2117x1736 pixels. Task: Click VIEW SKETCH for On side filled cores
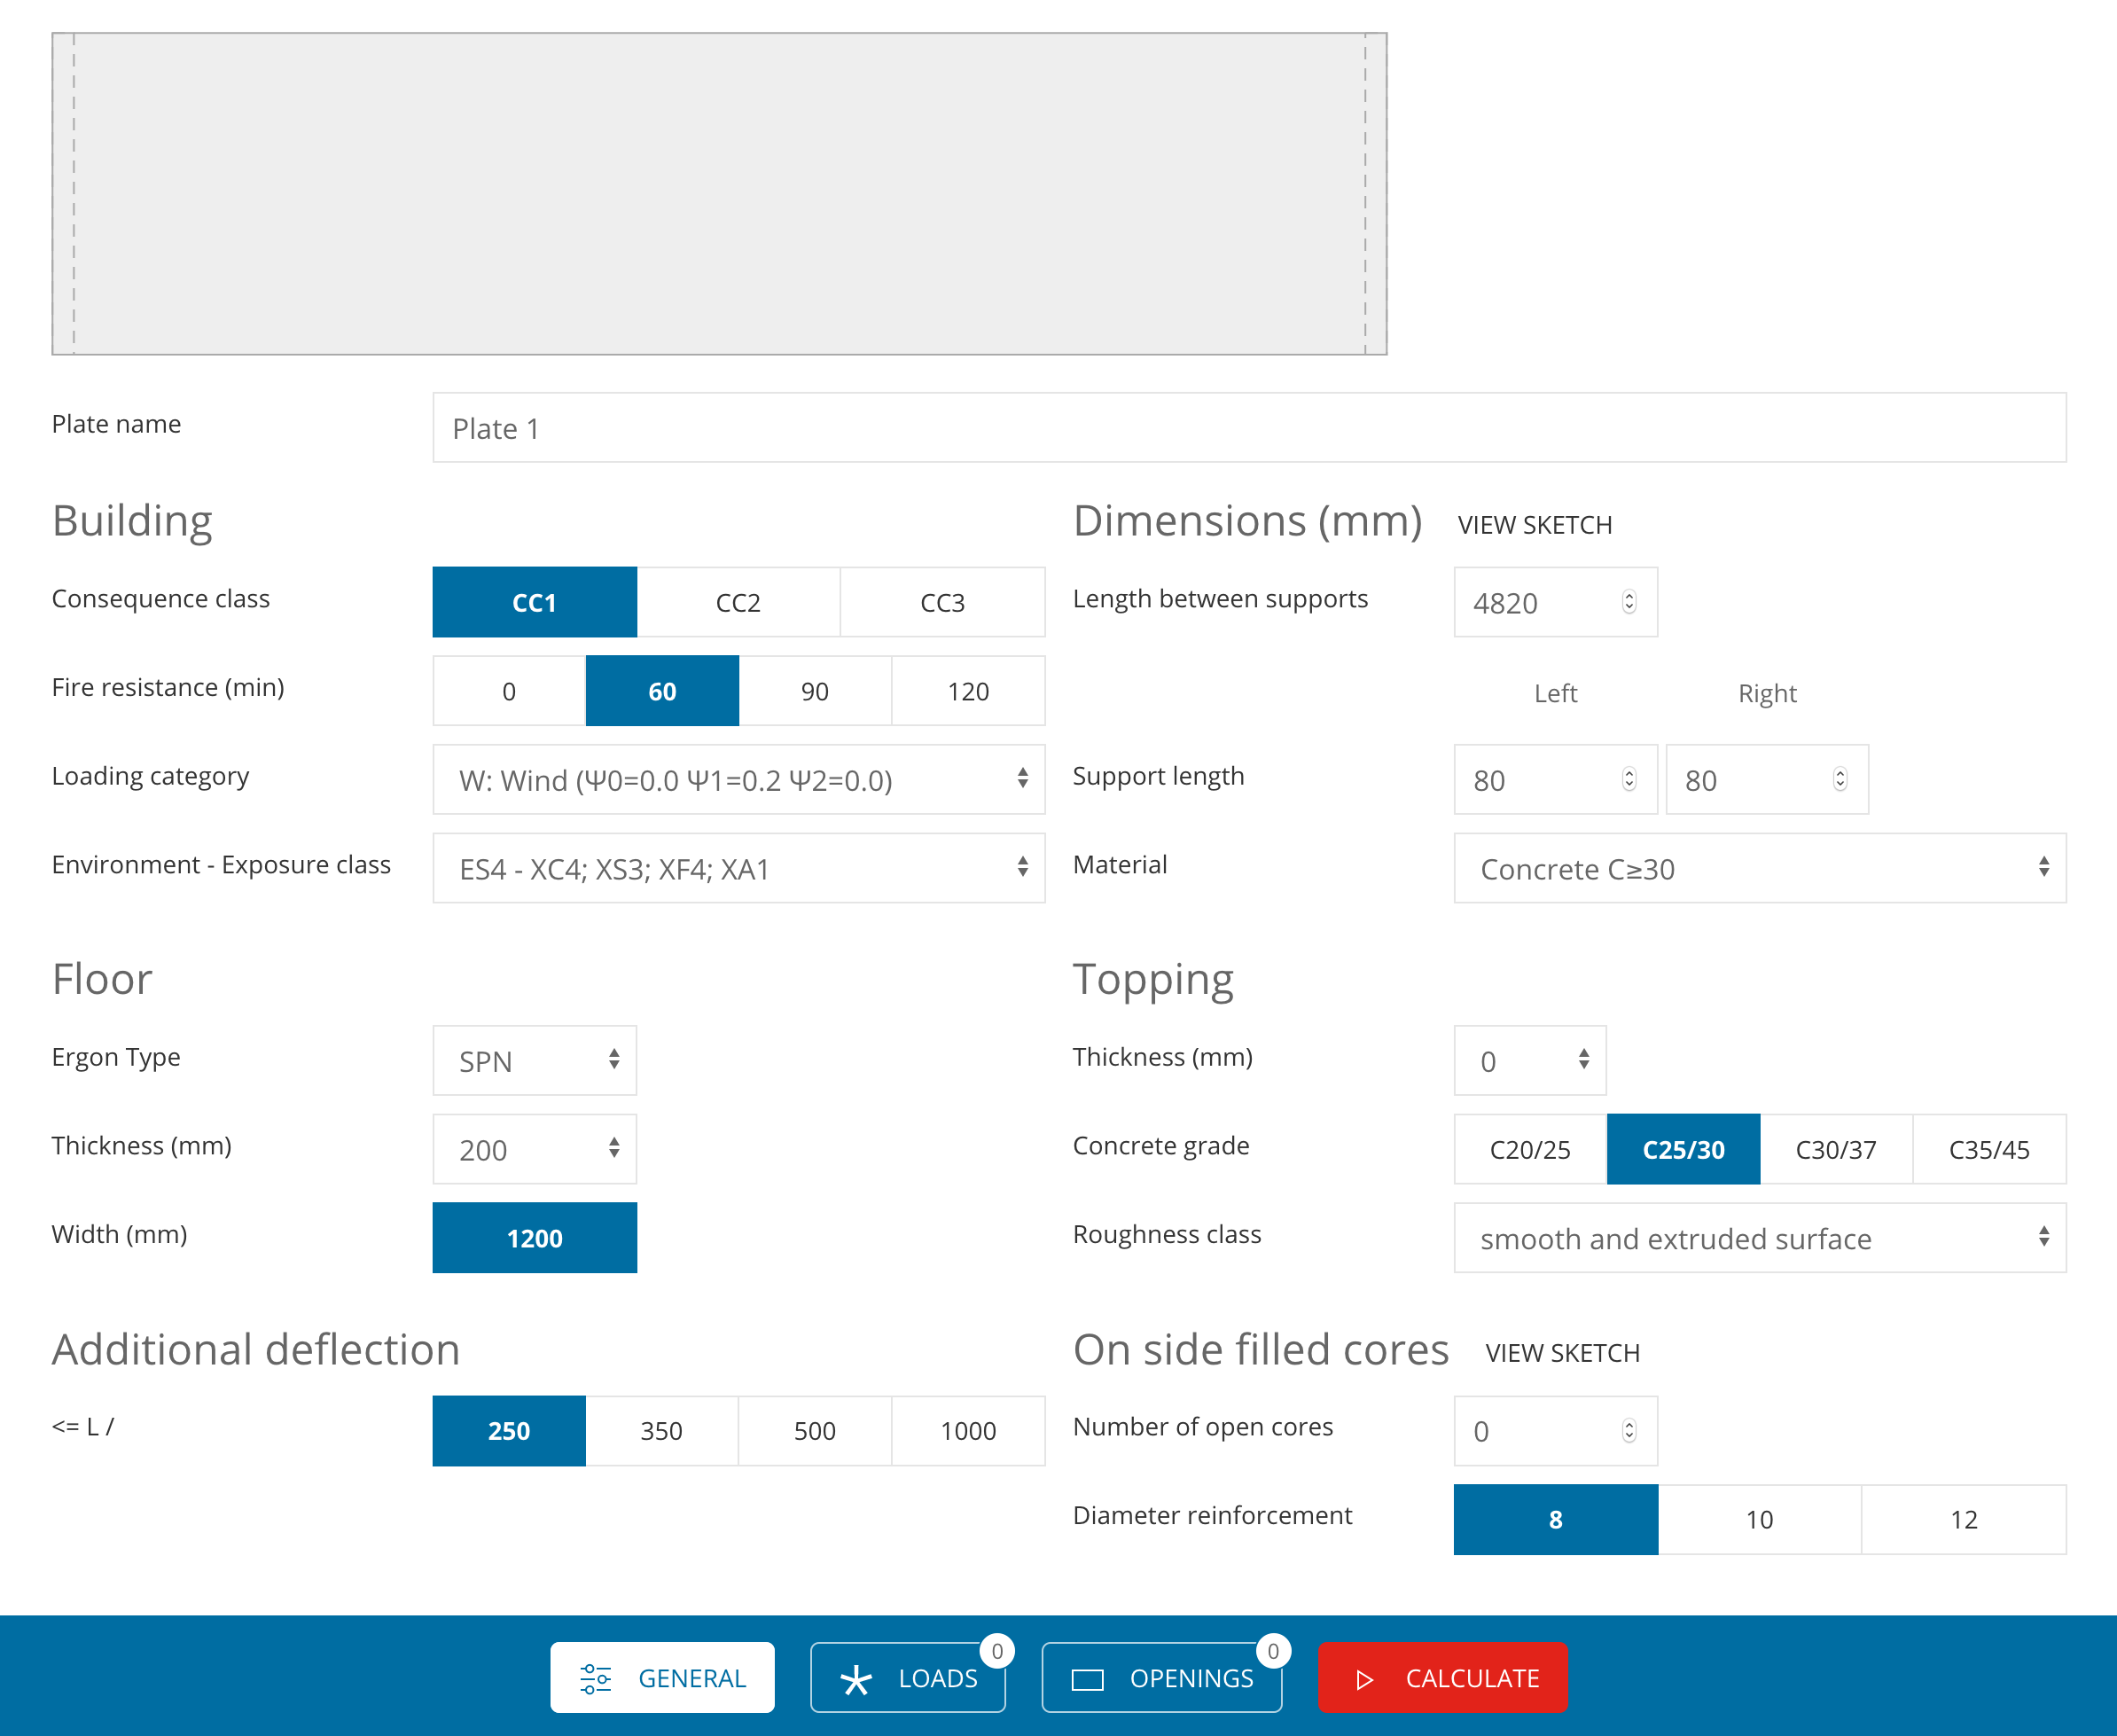[1561, 1352]
